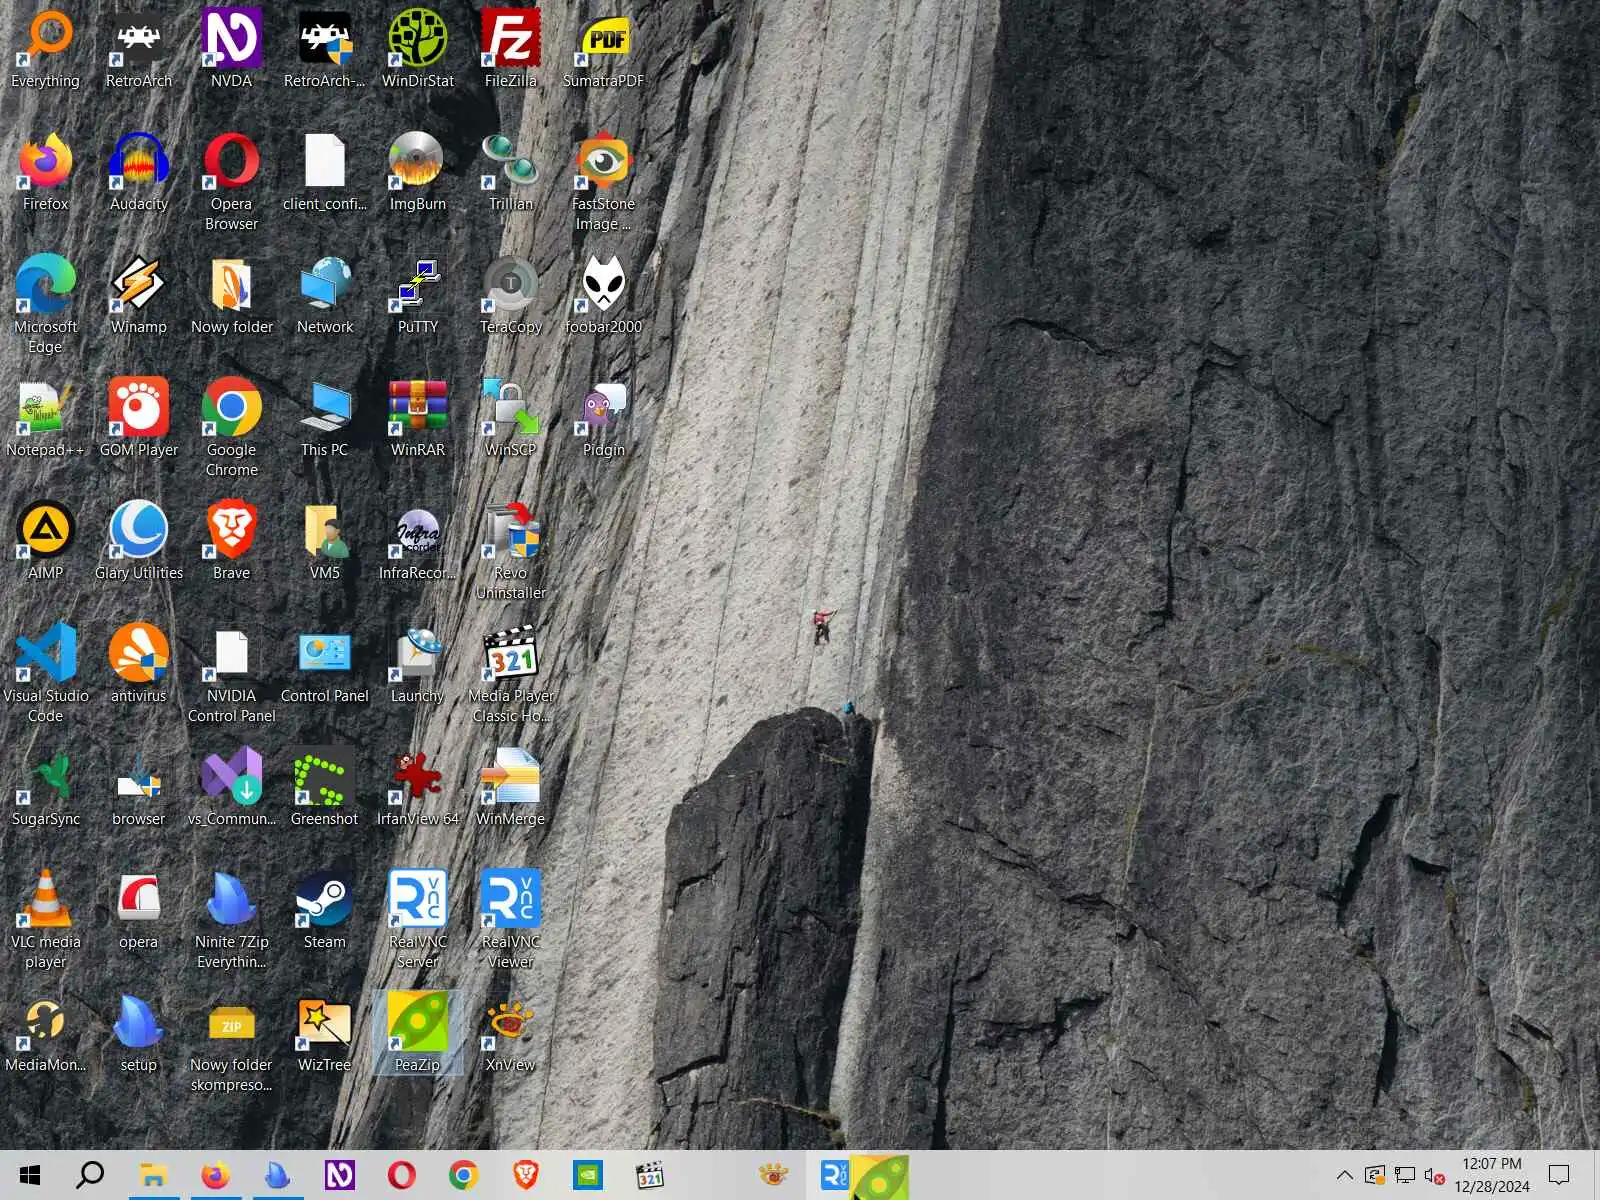Select the WinMerge desktop shortcut
The image size is (1600, 1200).
tap(511, 786)
